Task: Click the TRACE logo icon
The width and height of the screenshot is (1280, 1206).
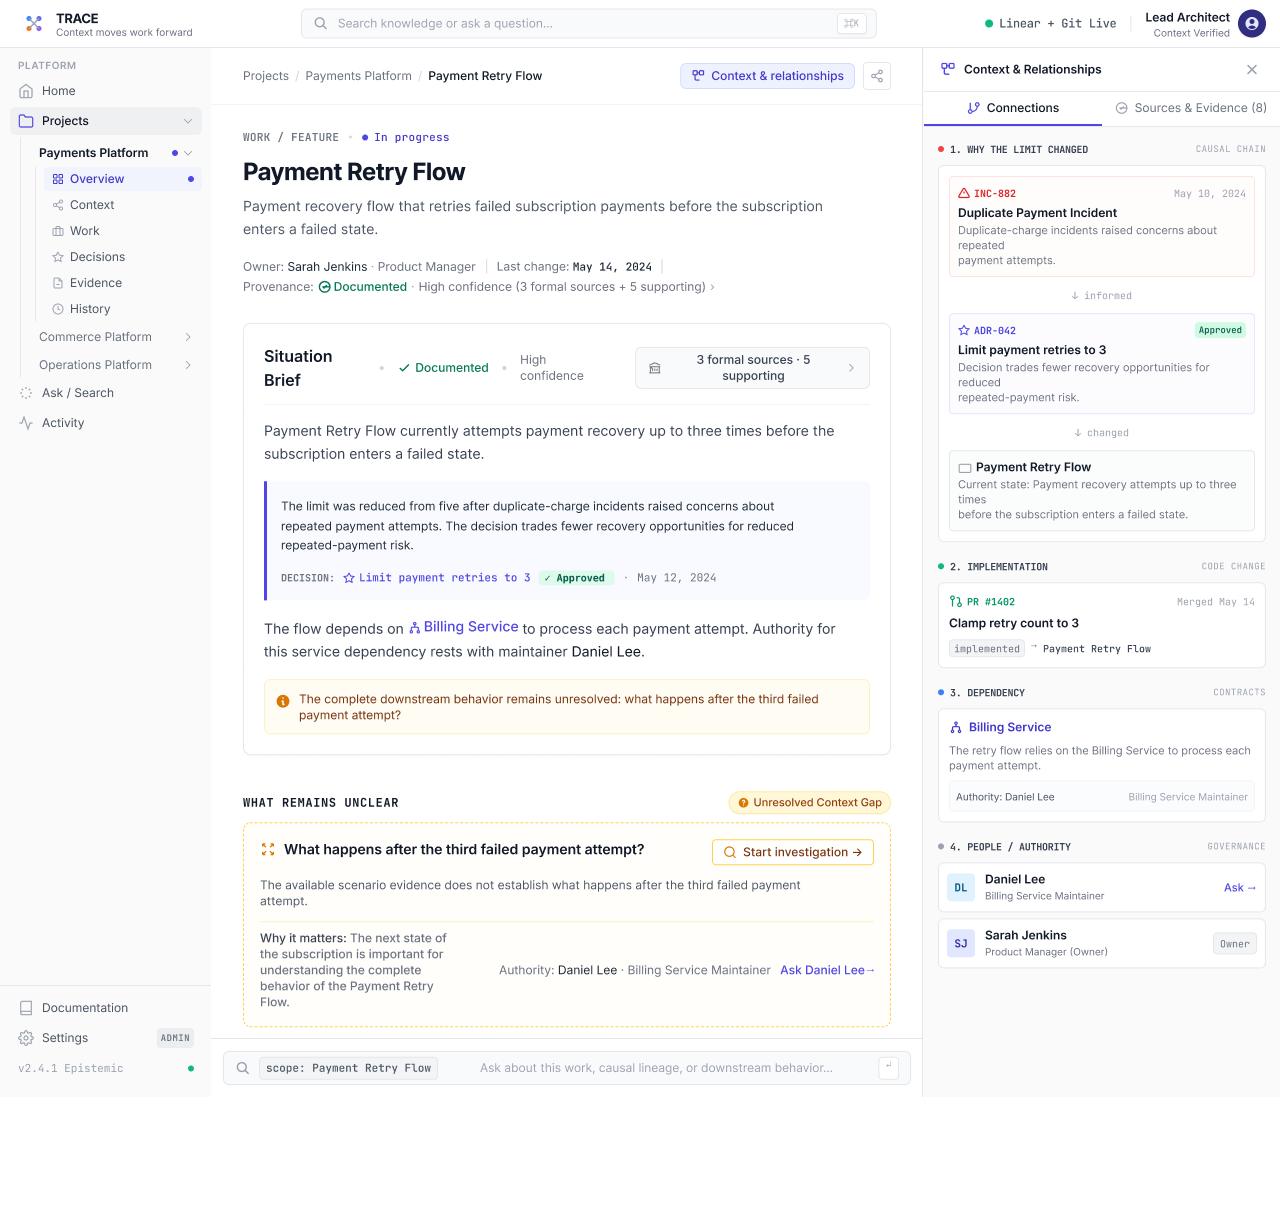Action: point(34,23)
